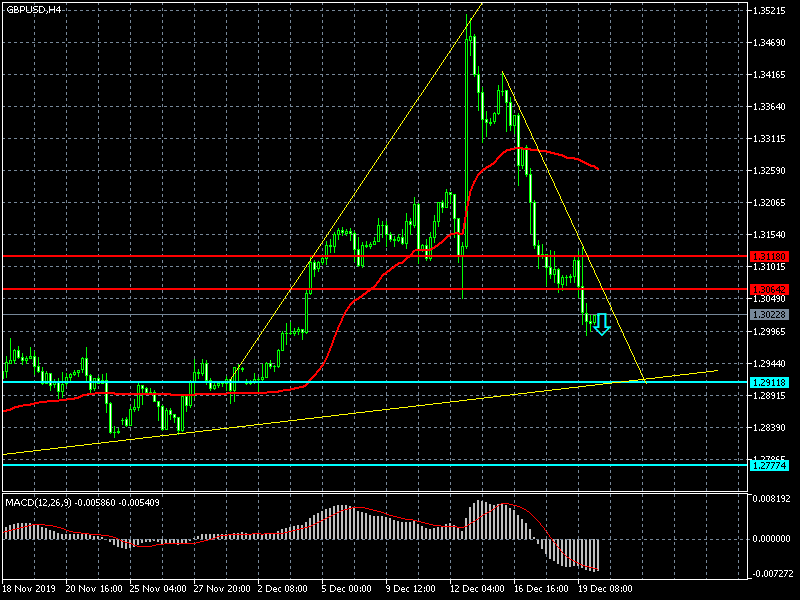
Task: Click the 1.34165 price axis label
Action: (769, 75)
